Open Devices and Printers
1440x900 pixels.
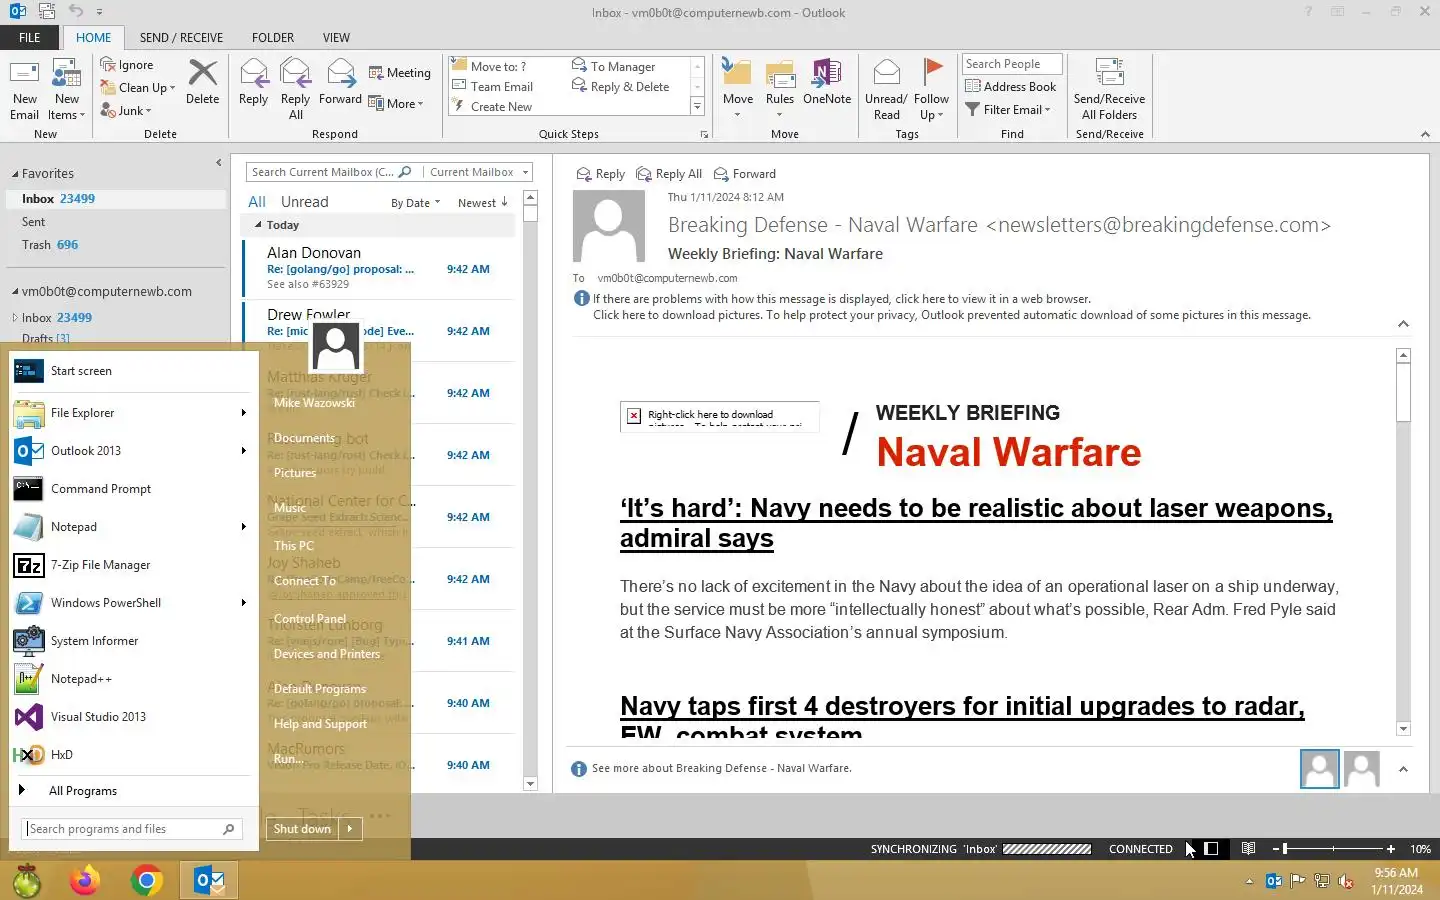click(x=327, y=654)
